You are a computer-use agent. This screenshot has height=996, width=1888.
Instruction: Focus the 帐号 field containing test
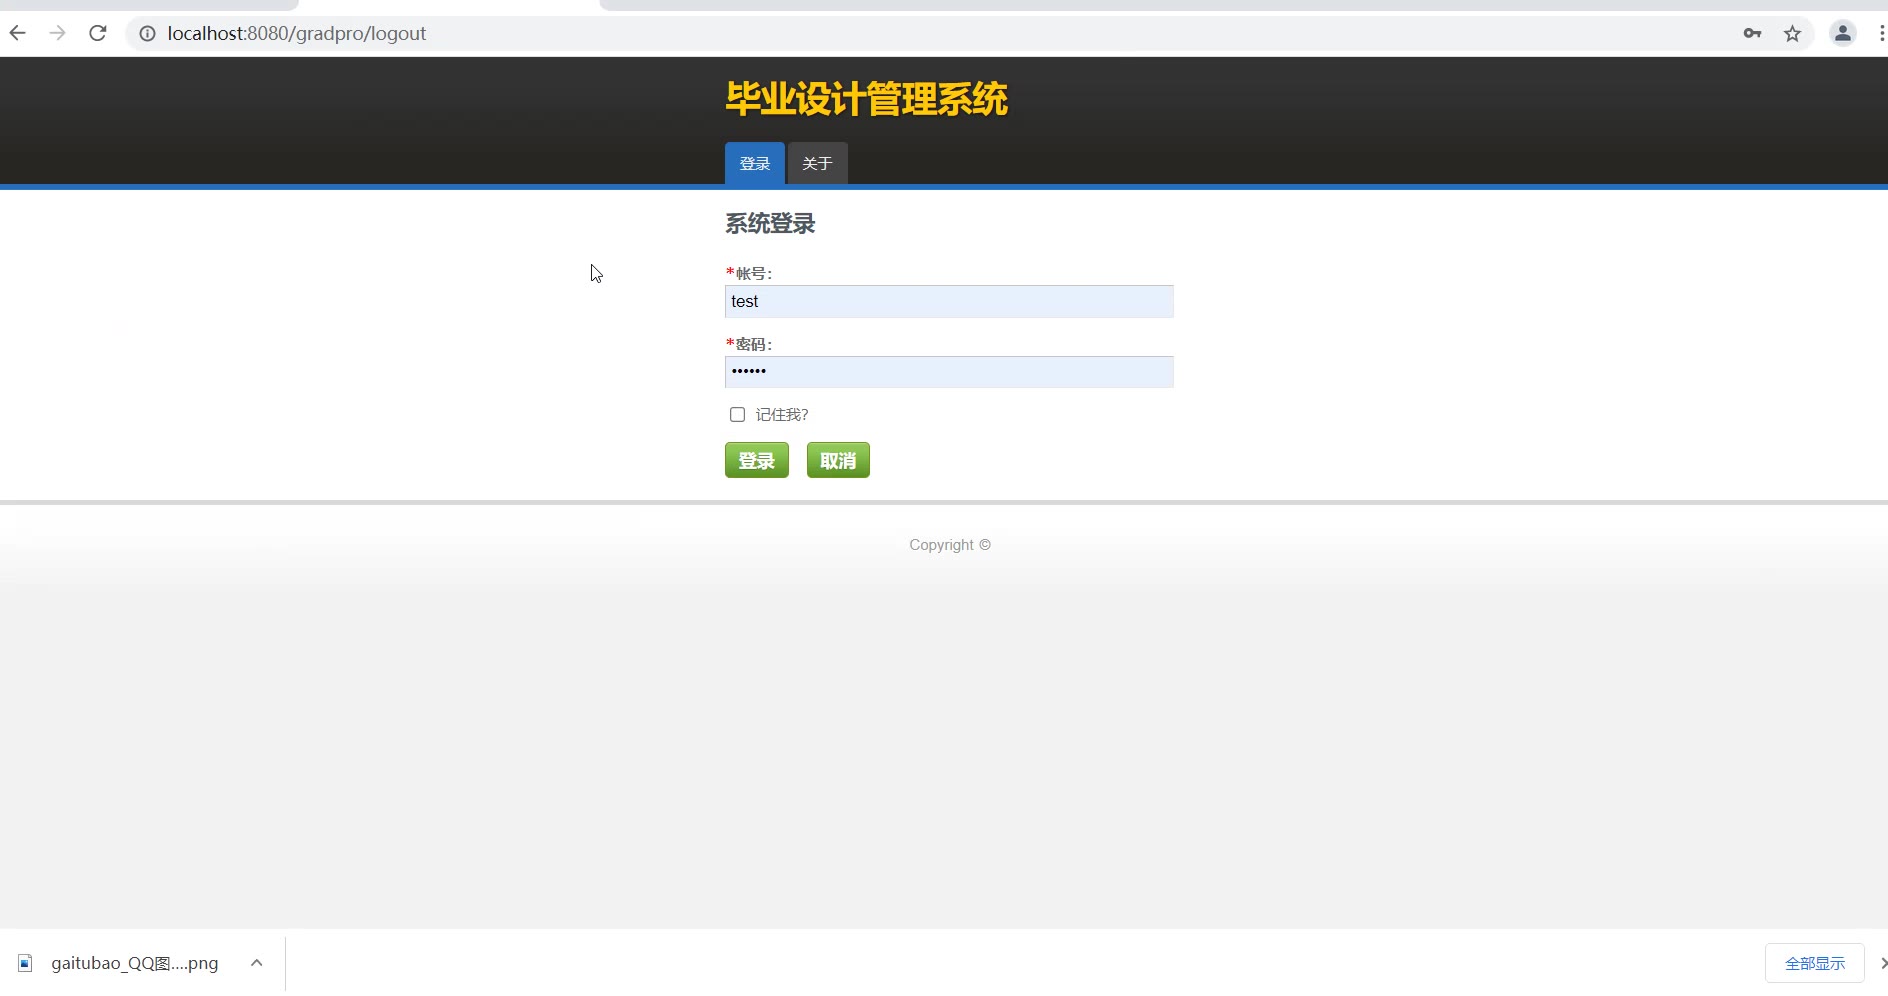coord(949,301)
